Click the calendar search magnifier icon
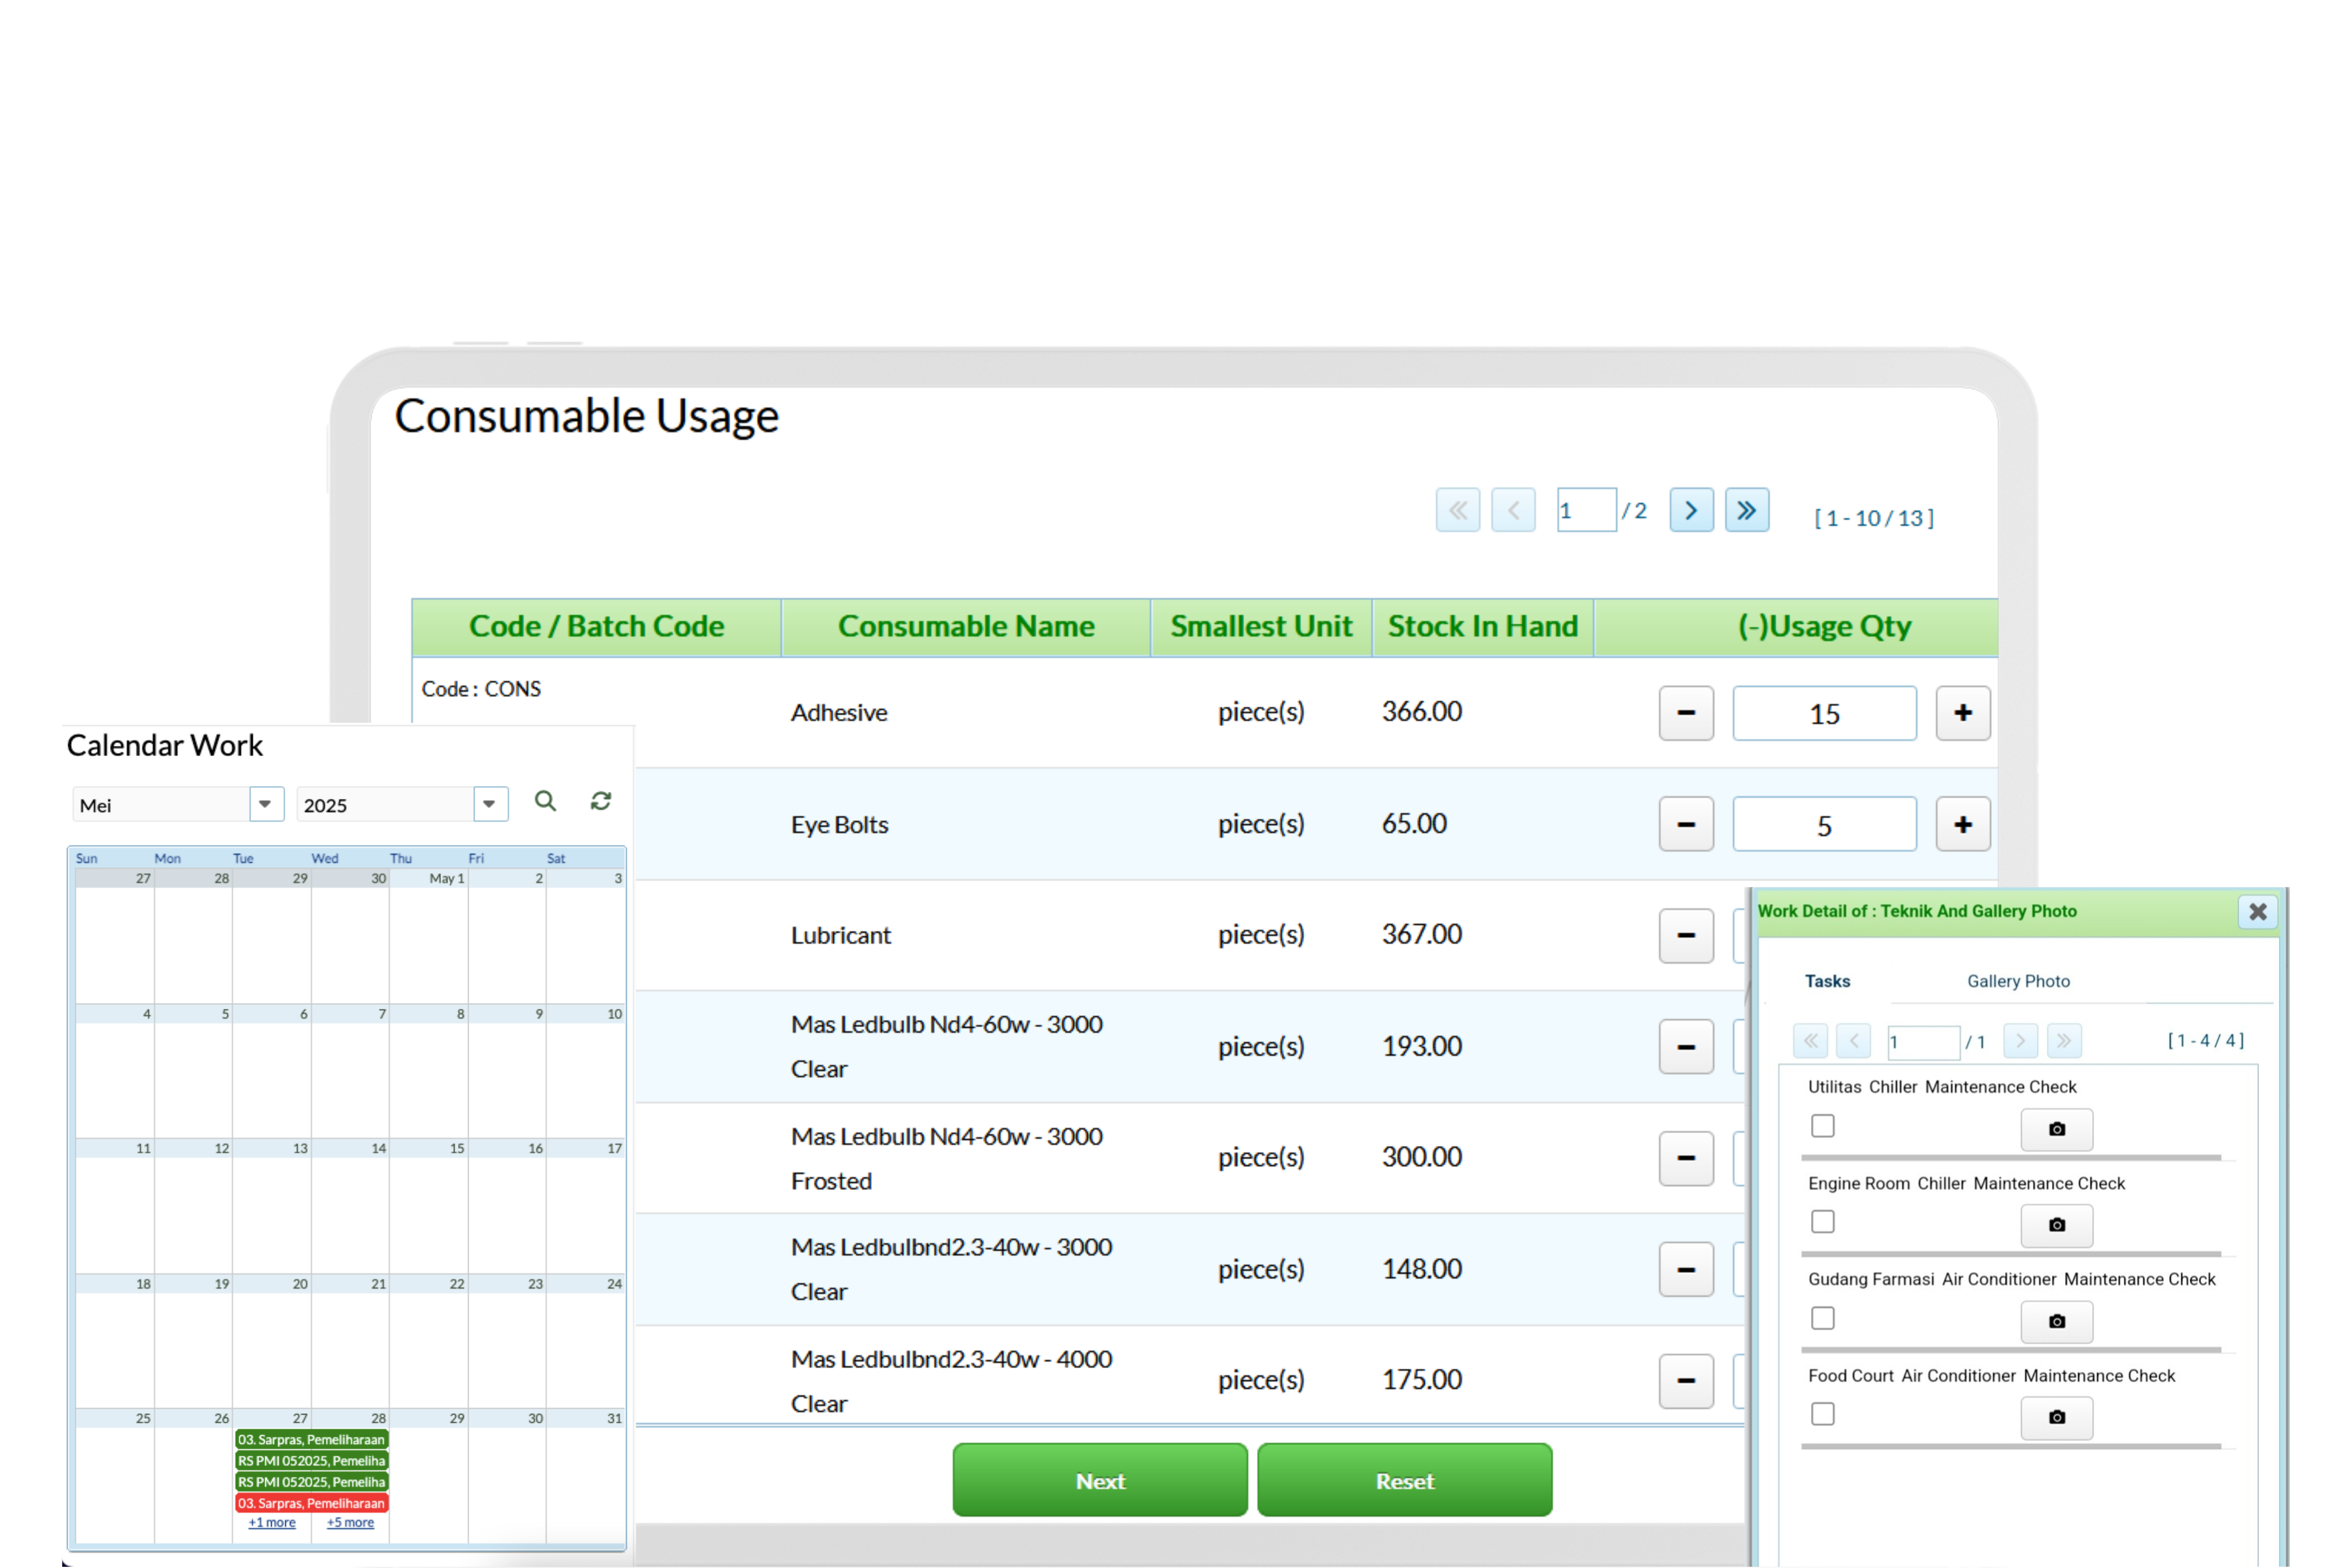This screenshot has width=2352, height=1568. click(545, 802)
